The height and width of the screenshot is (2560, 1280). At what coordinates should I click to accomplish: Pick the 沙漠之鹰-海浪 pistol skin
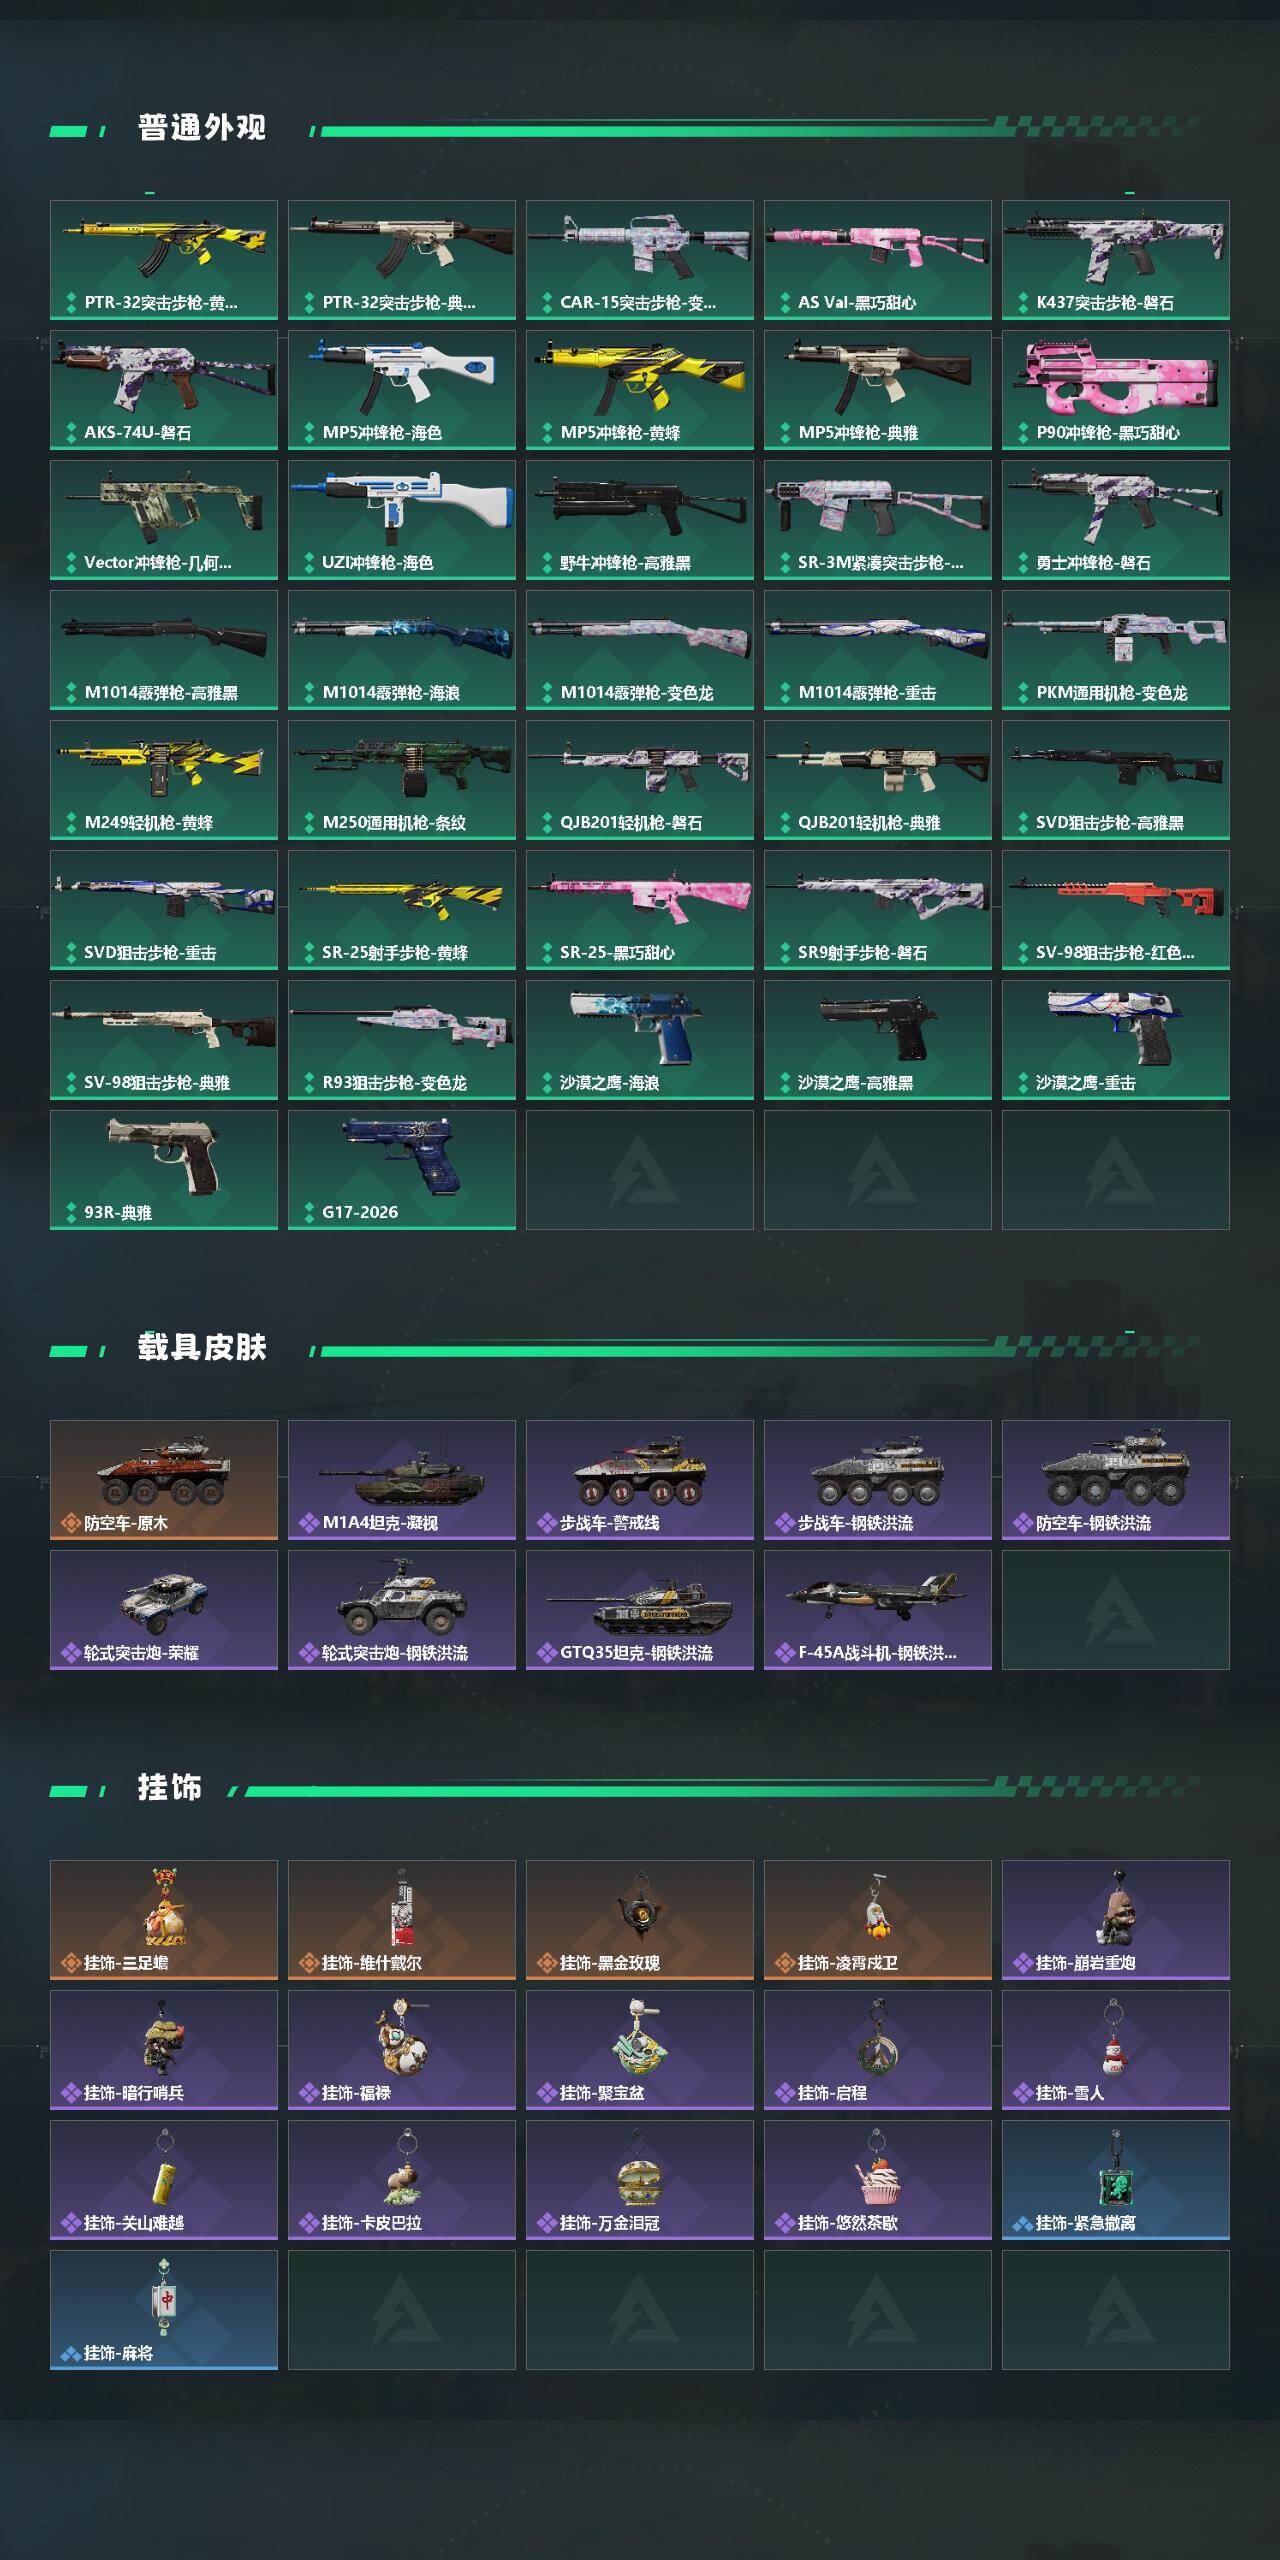tap(640, 1040)
